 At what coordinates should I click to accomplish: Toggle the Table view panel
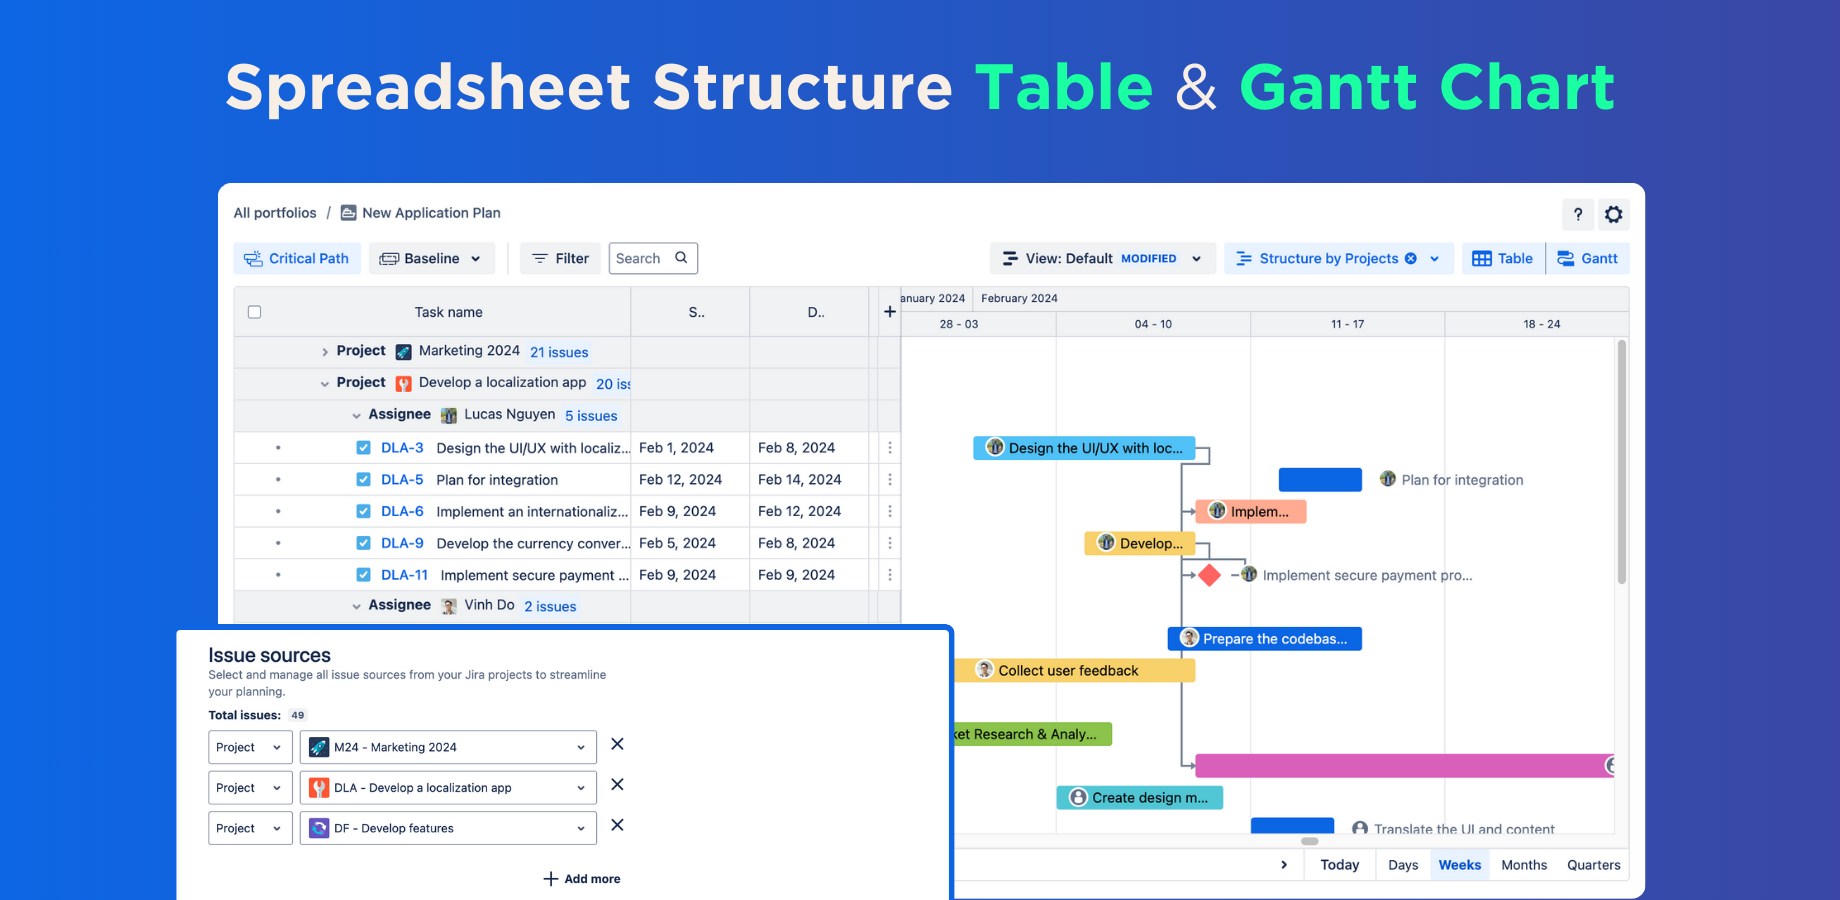[x=1503, y=258]
